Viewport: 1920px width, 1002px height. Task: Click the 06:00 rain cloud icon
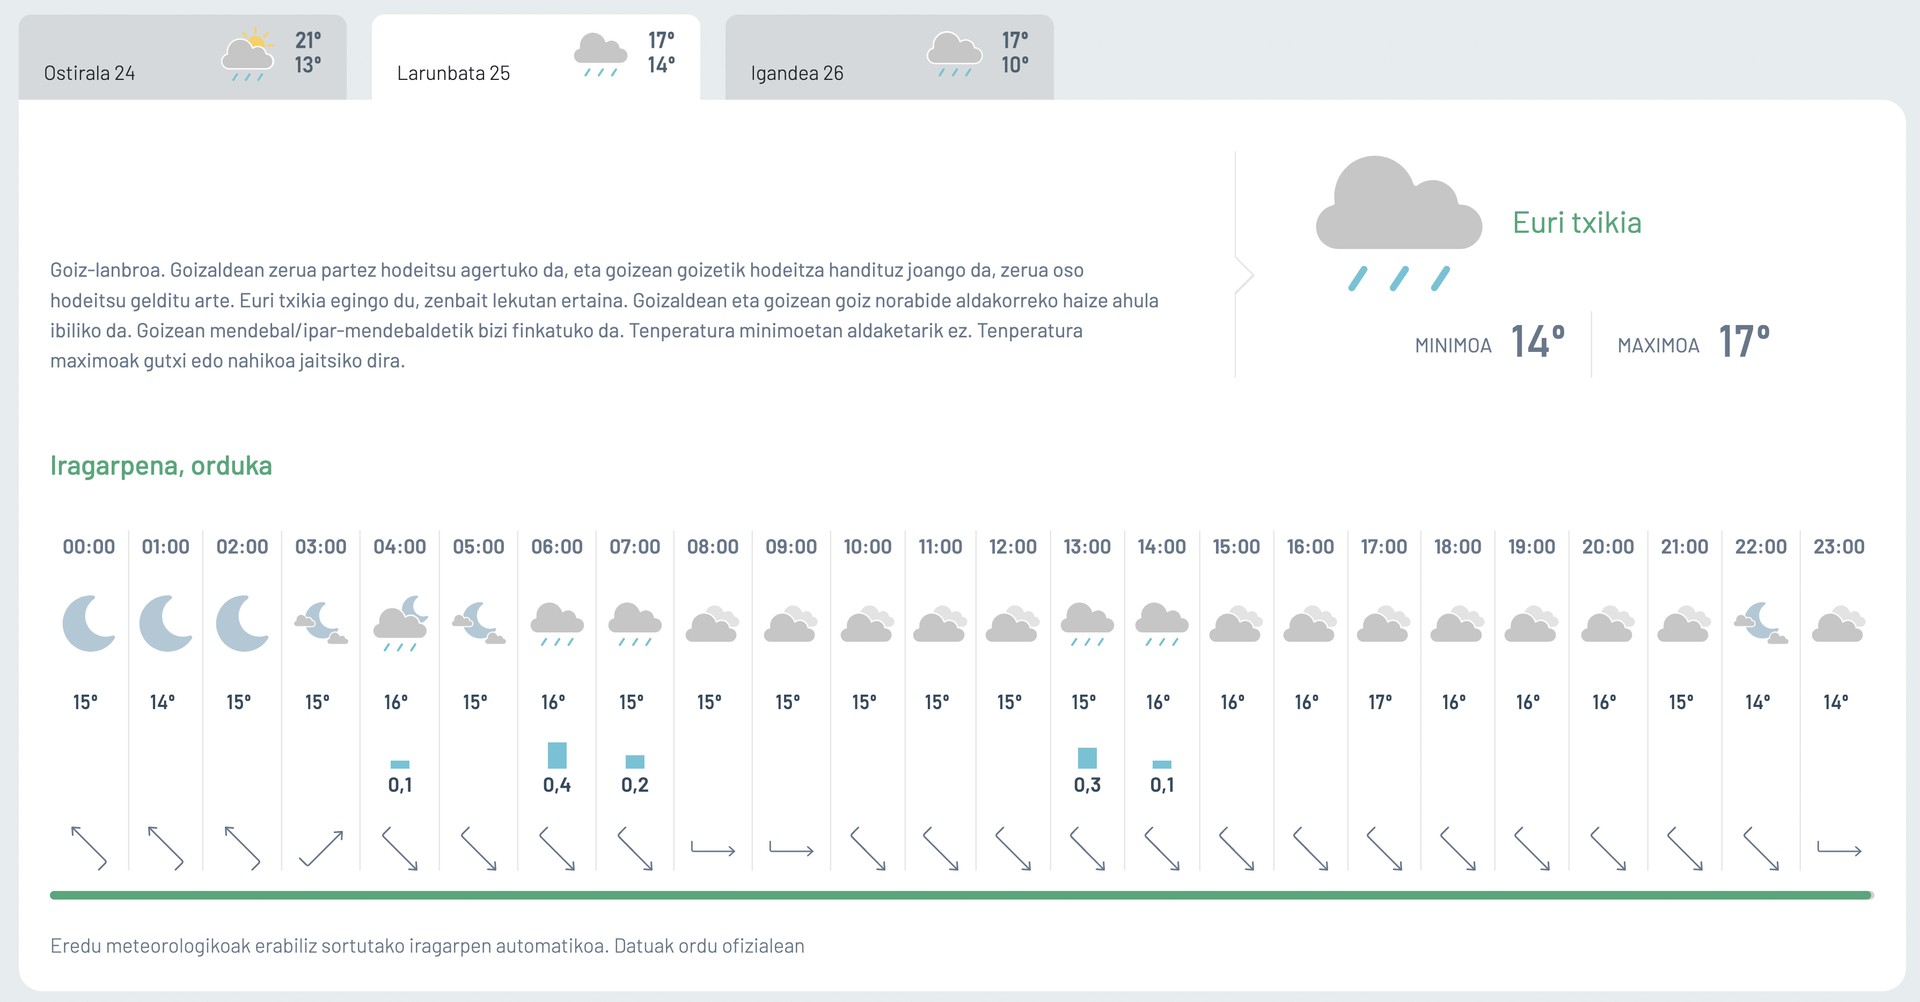click(x=557, y=625)
